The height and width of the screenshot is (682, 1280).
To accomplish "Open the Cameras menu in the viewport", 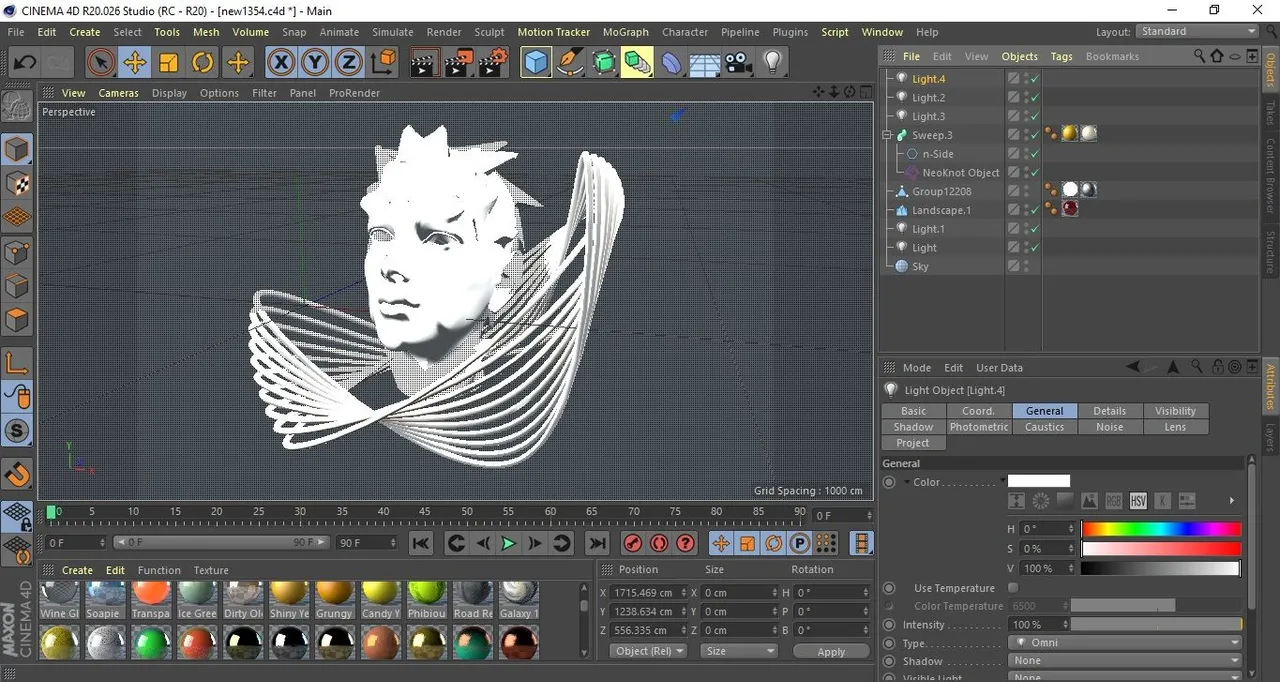I will click(118, 93).
